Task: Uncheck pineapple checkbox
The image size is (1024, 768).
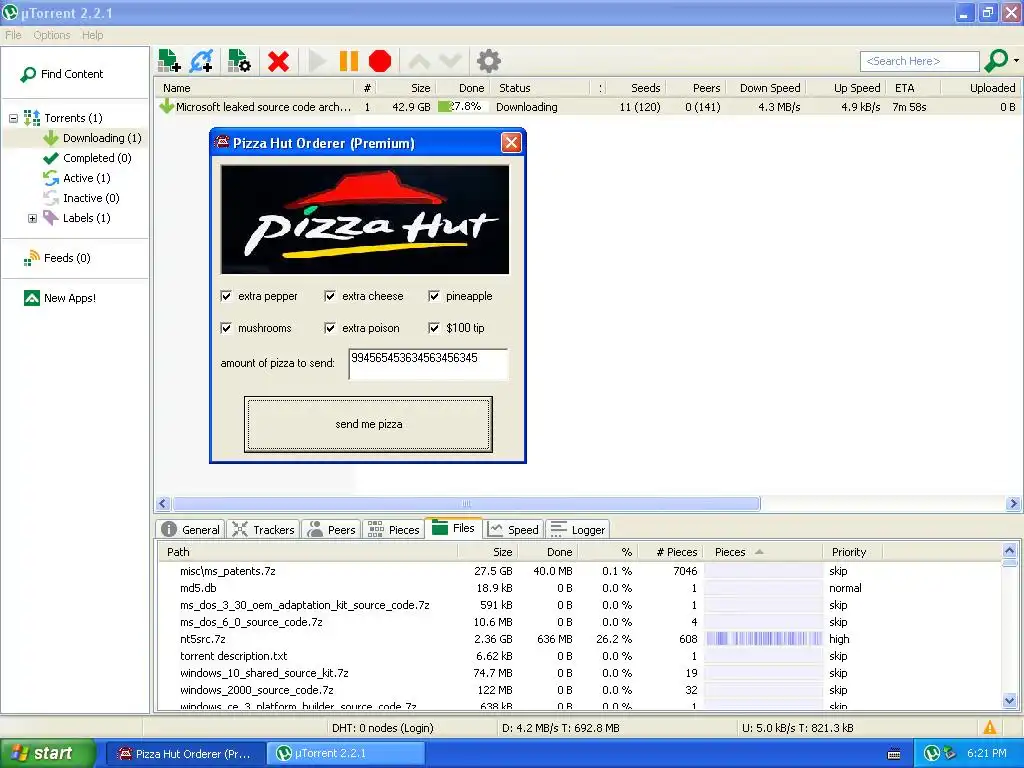Action: (434, 296)
